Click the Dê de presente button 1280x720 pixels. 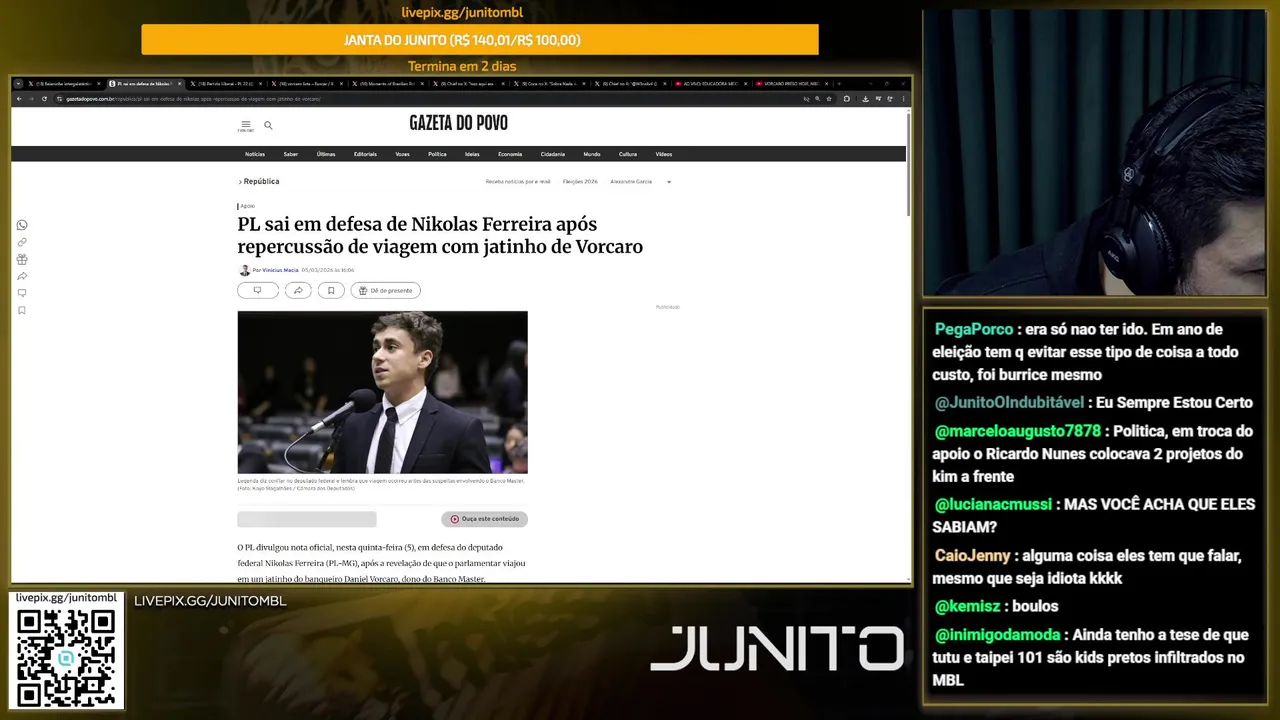(386, 290)
